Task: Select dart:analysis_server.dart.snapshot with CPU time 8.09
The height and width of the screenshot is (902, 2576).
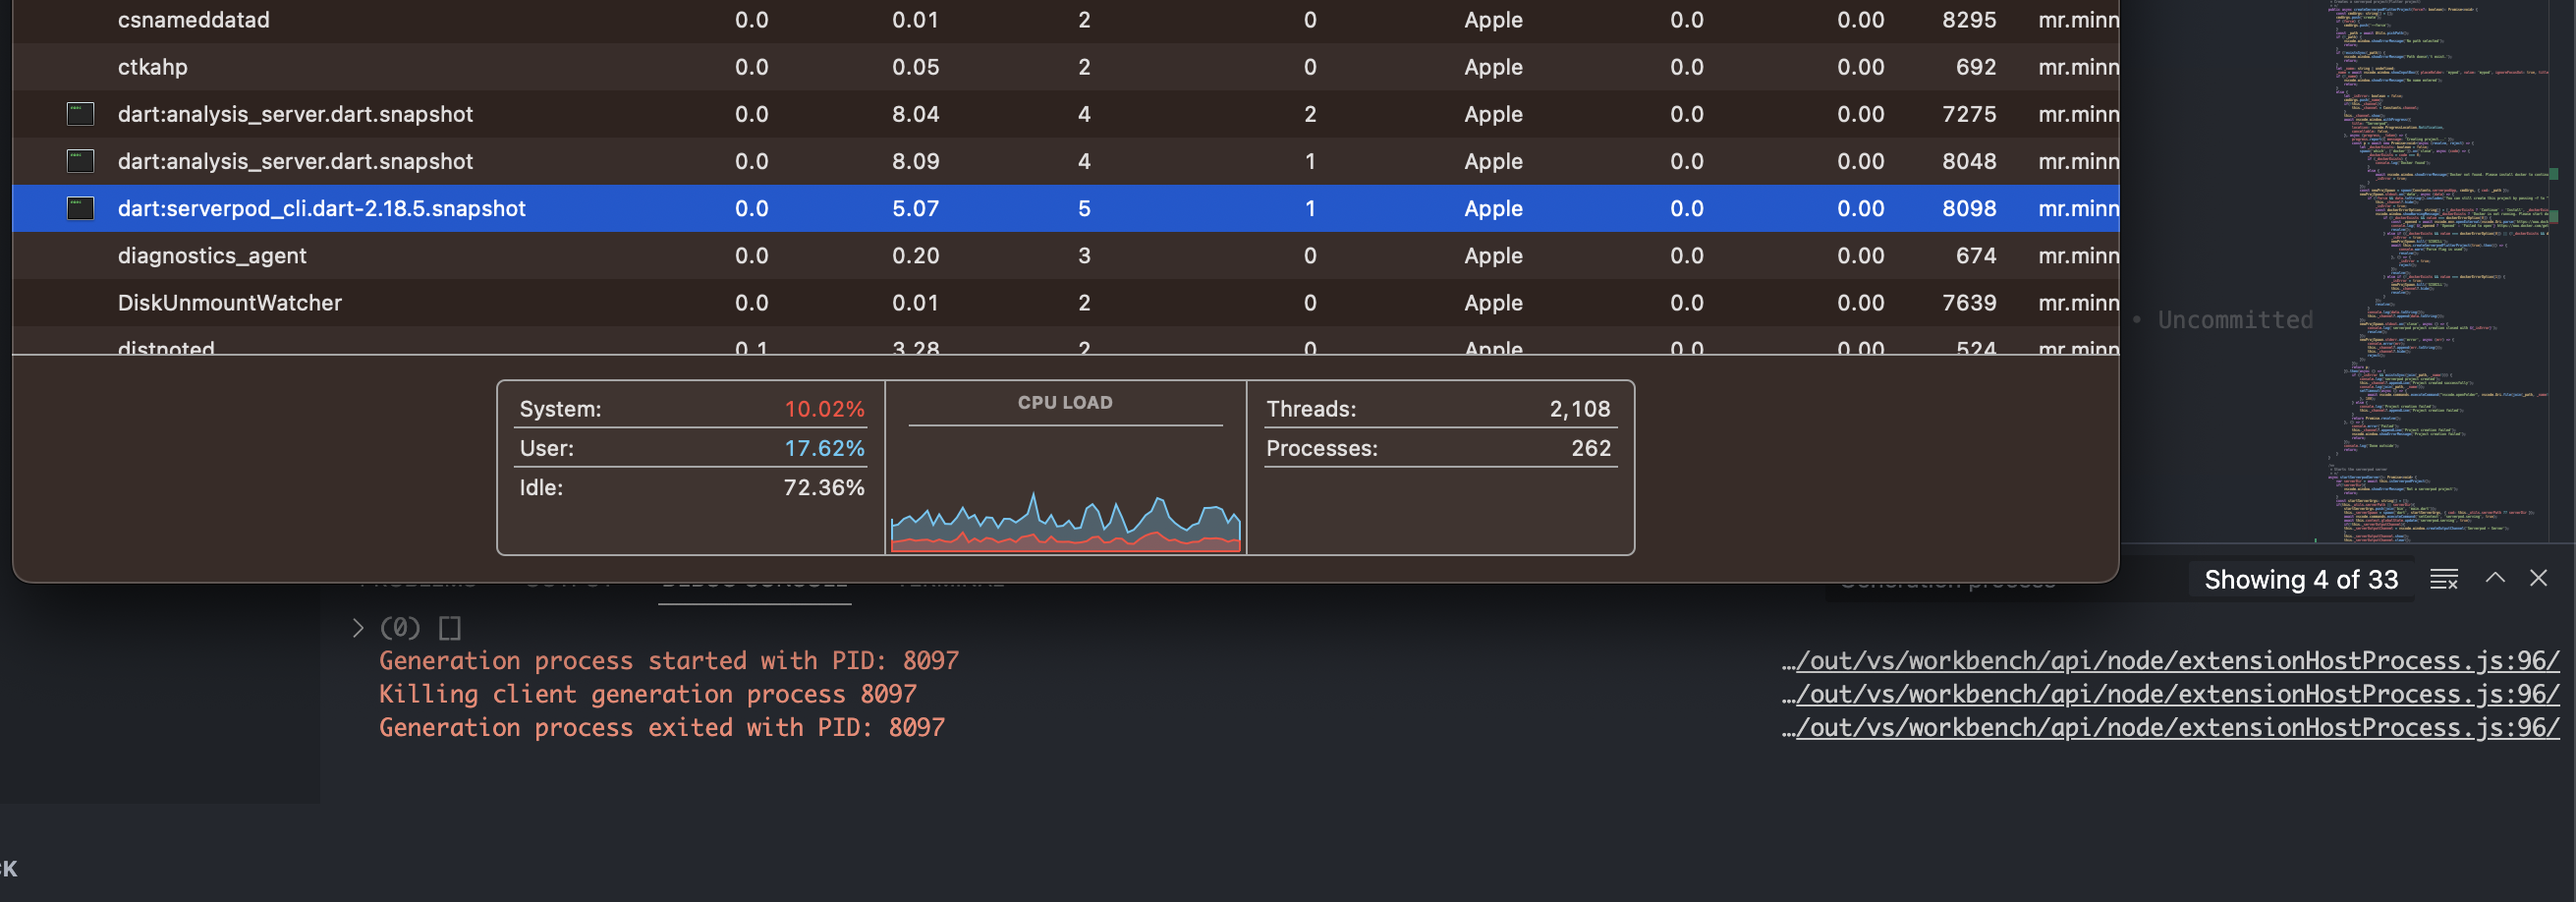Action: pos(295,161)
